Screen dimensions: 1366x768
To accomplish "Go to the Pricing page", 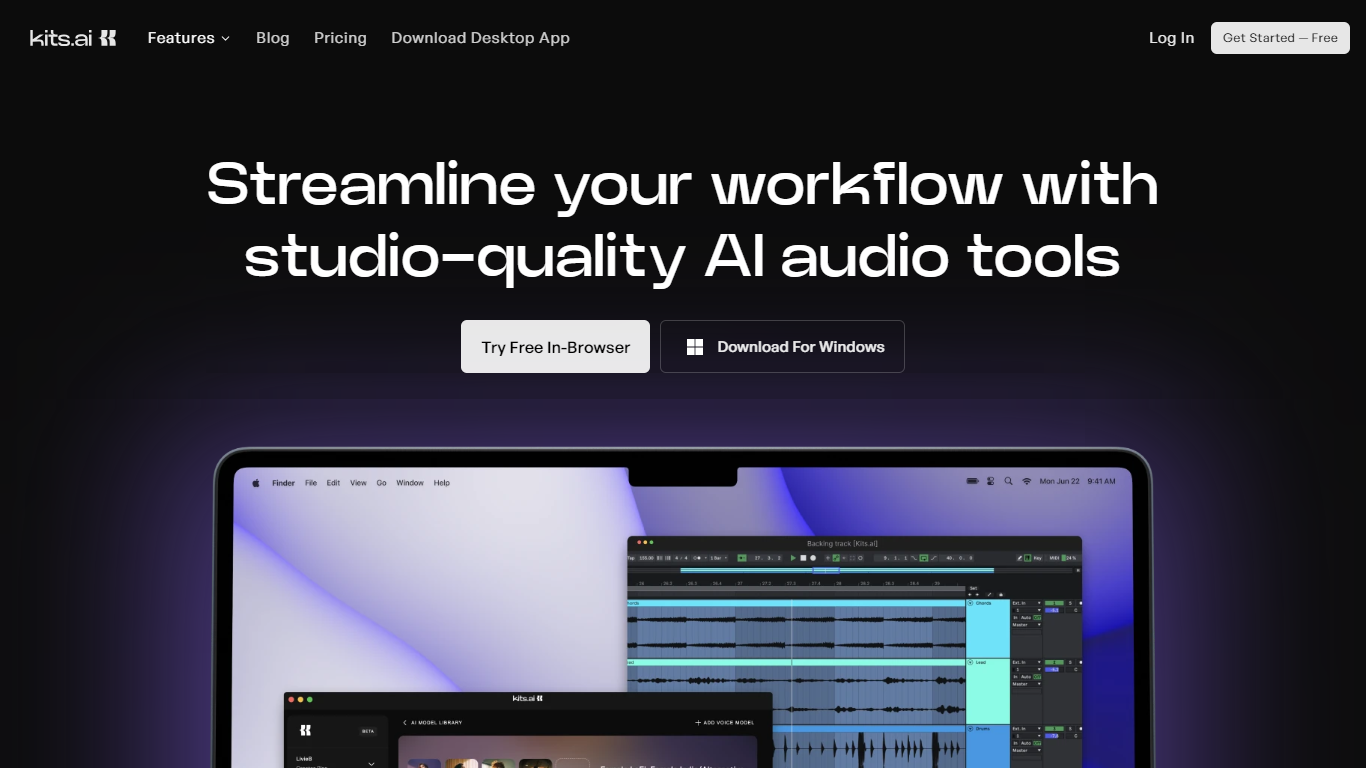I will pyautogui.click(x=340, y=38).
